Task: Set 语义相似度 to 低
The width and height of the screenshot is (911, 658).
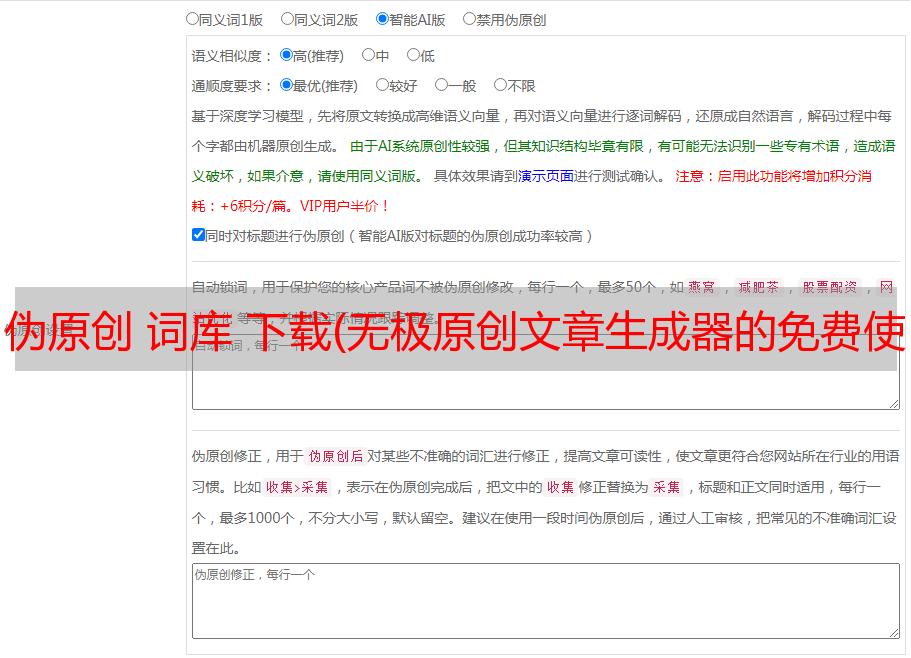Action: click(414, 55)
